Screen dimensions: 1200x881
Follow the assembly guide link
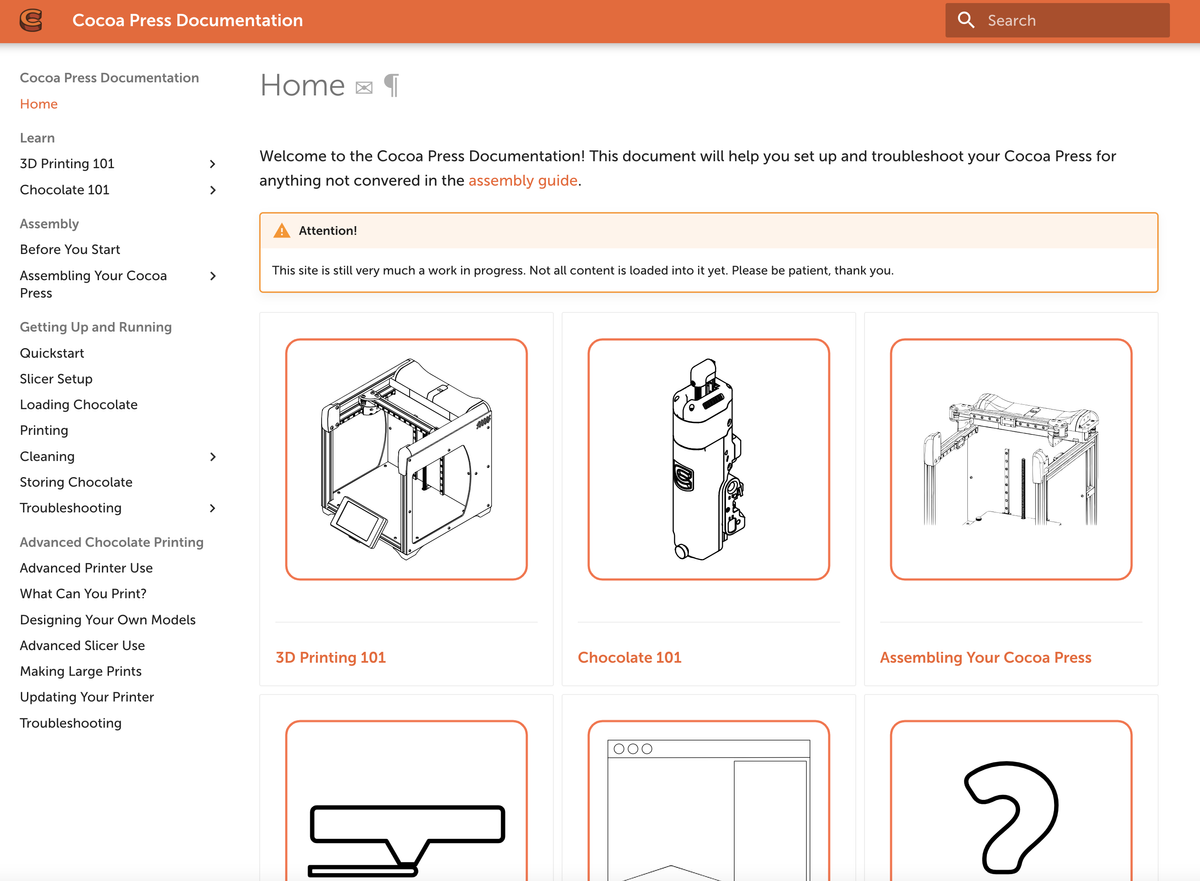point(523,181)
